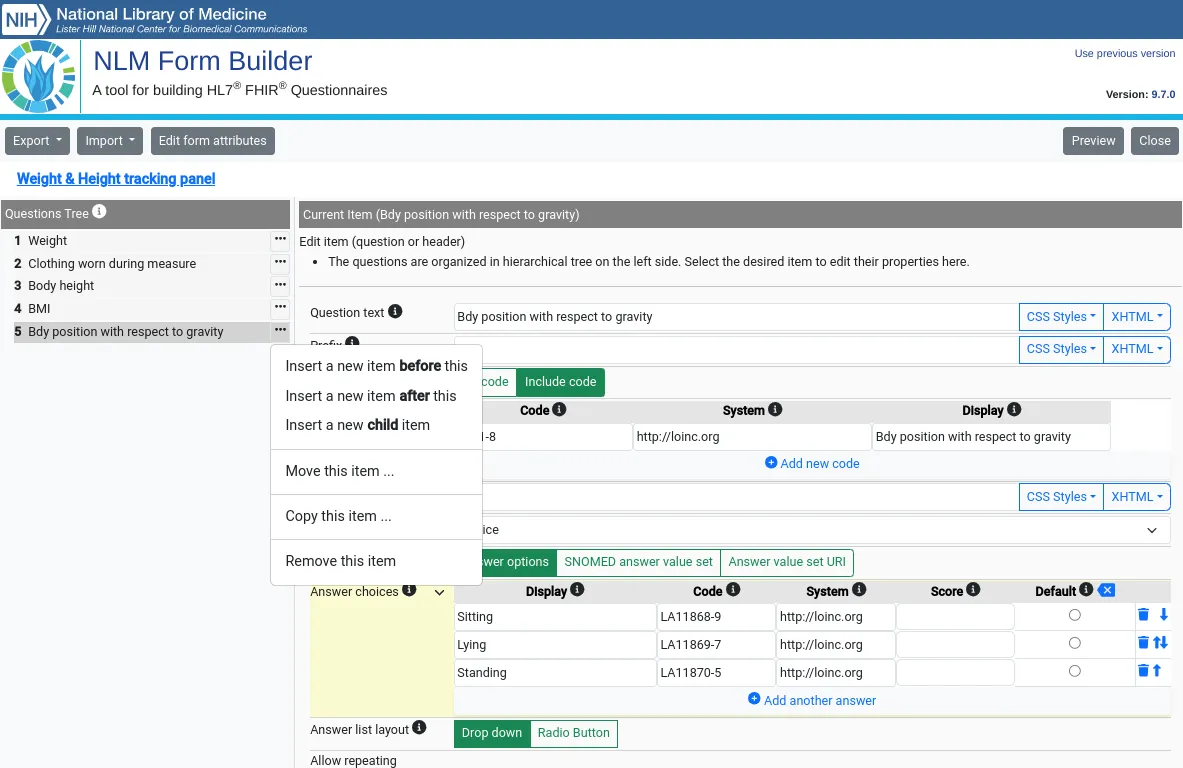This screenshot has width=1183, height=768.
Task: Set Sitting as the default answer
Action: point(1074,616)
